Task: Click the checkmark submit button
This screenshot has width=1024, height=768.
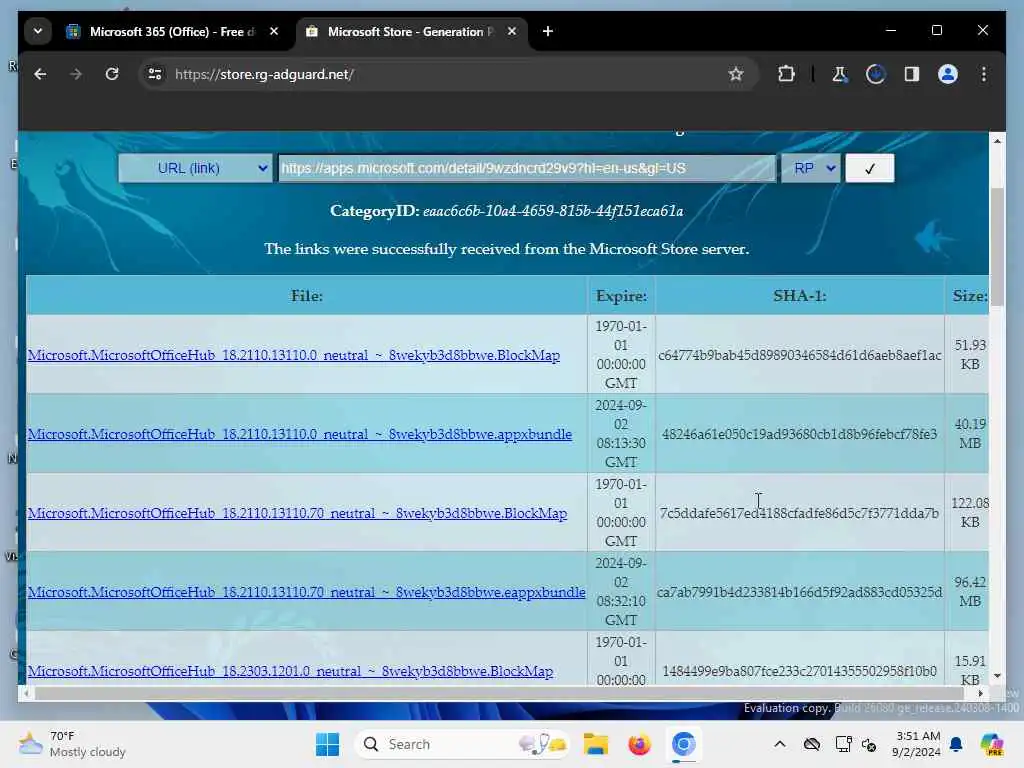Action: click(x=869, y=168)
